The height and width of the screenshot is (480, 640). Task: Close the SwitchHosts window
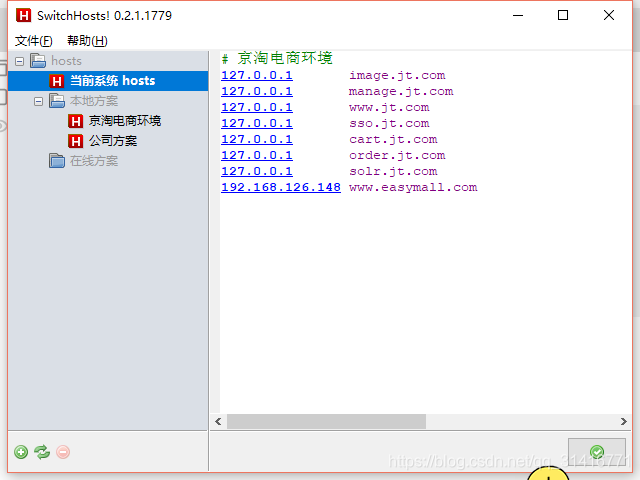point(609,16)
